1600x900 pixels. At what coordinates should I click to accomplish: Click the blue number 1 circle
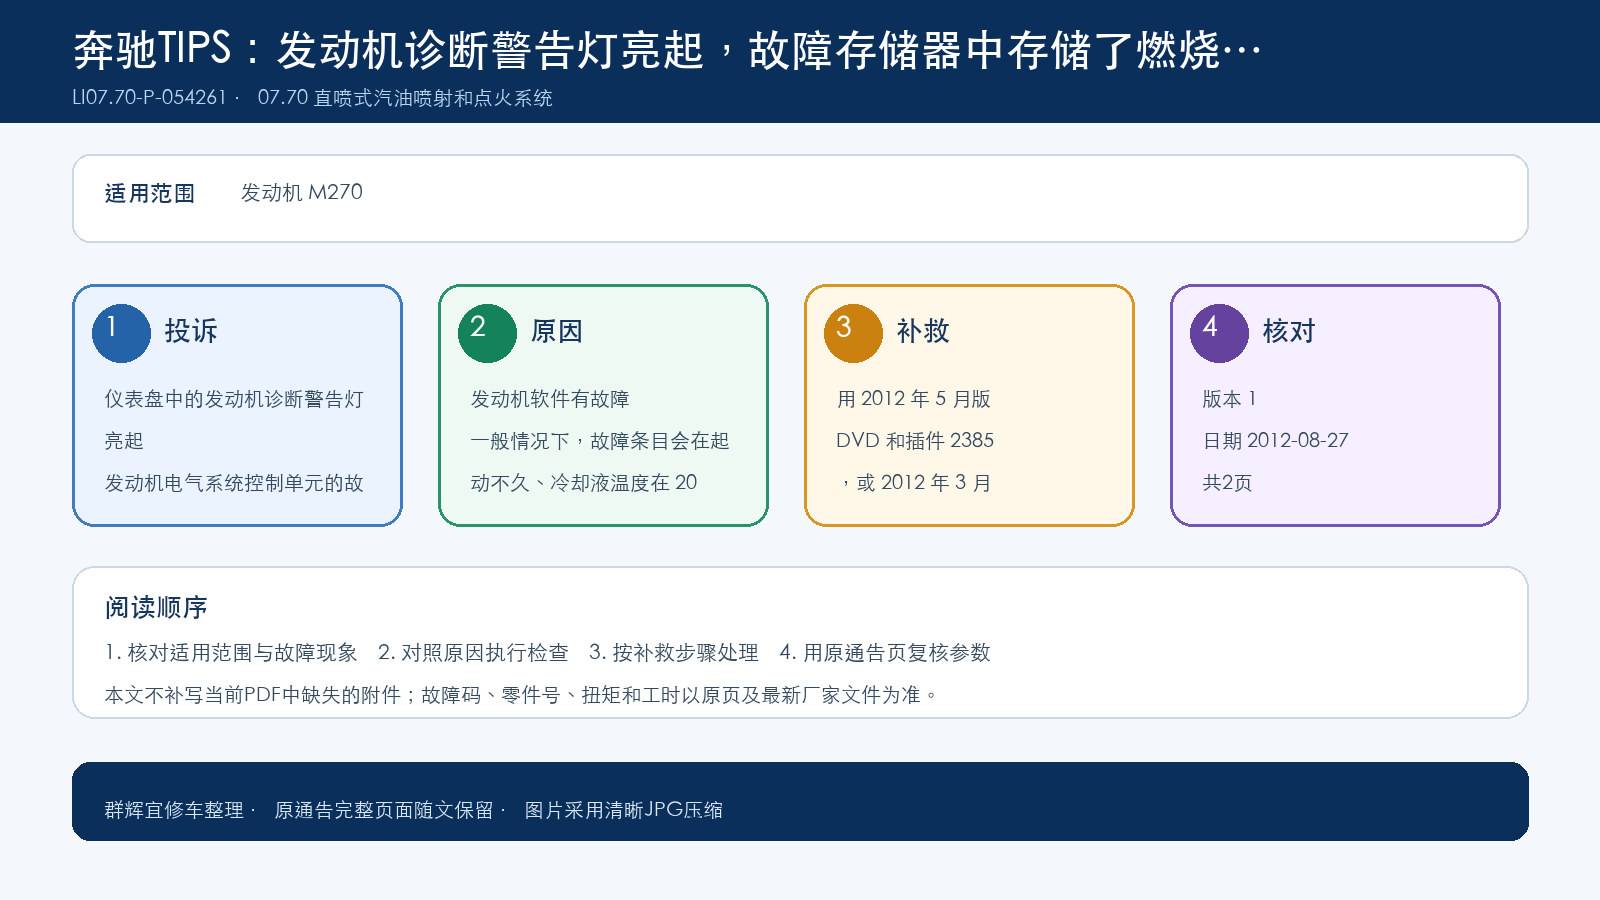[x=121, y=333]
